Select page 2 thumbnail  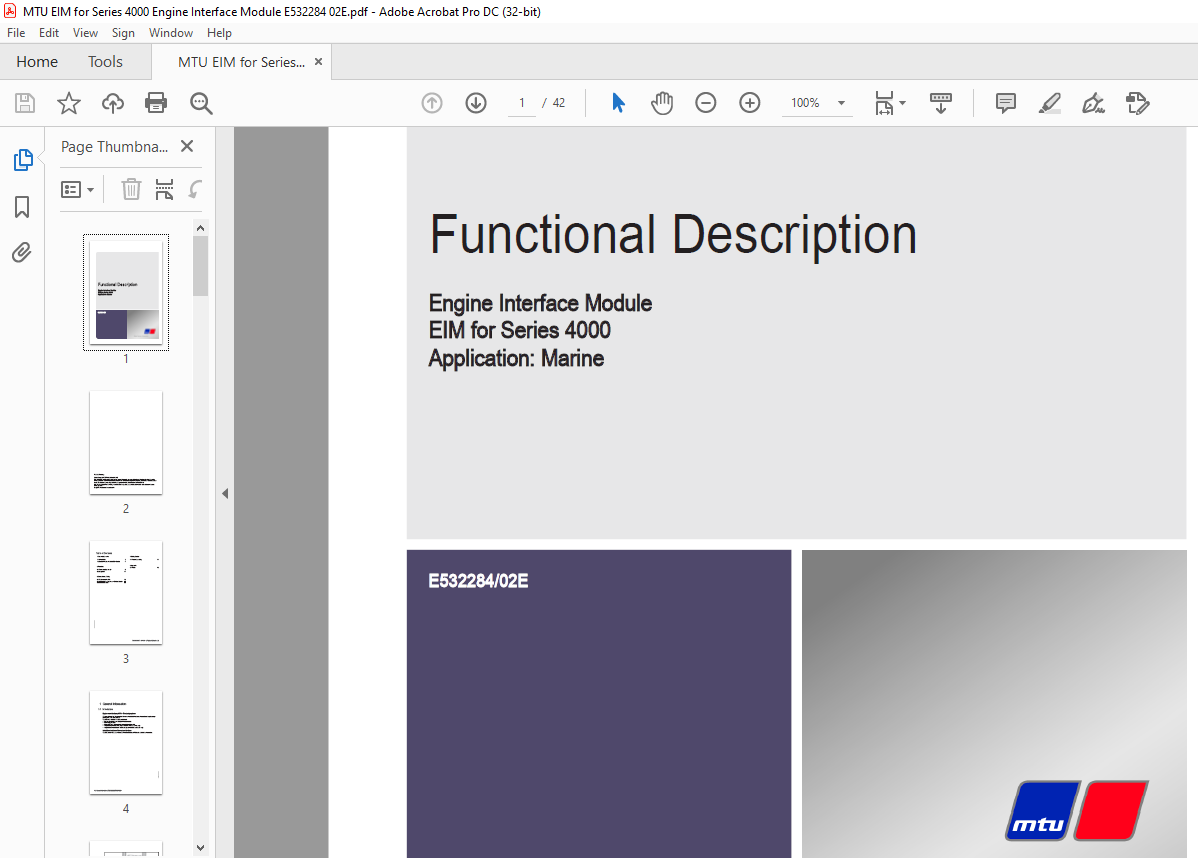pos(126,442)
